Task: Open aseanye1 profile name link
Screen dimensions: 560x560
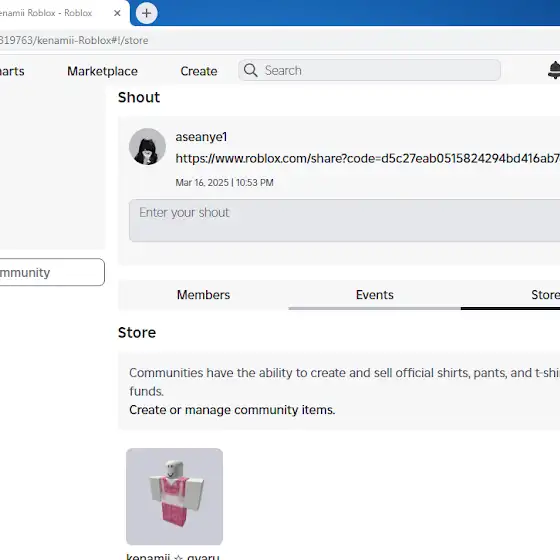Action: click(x=201, y=137)
